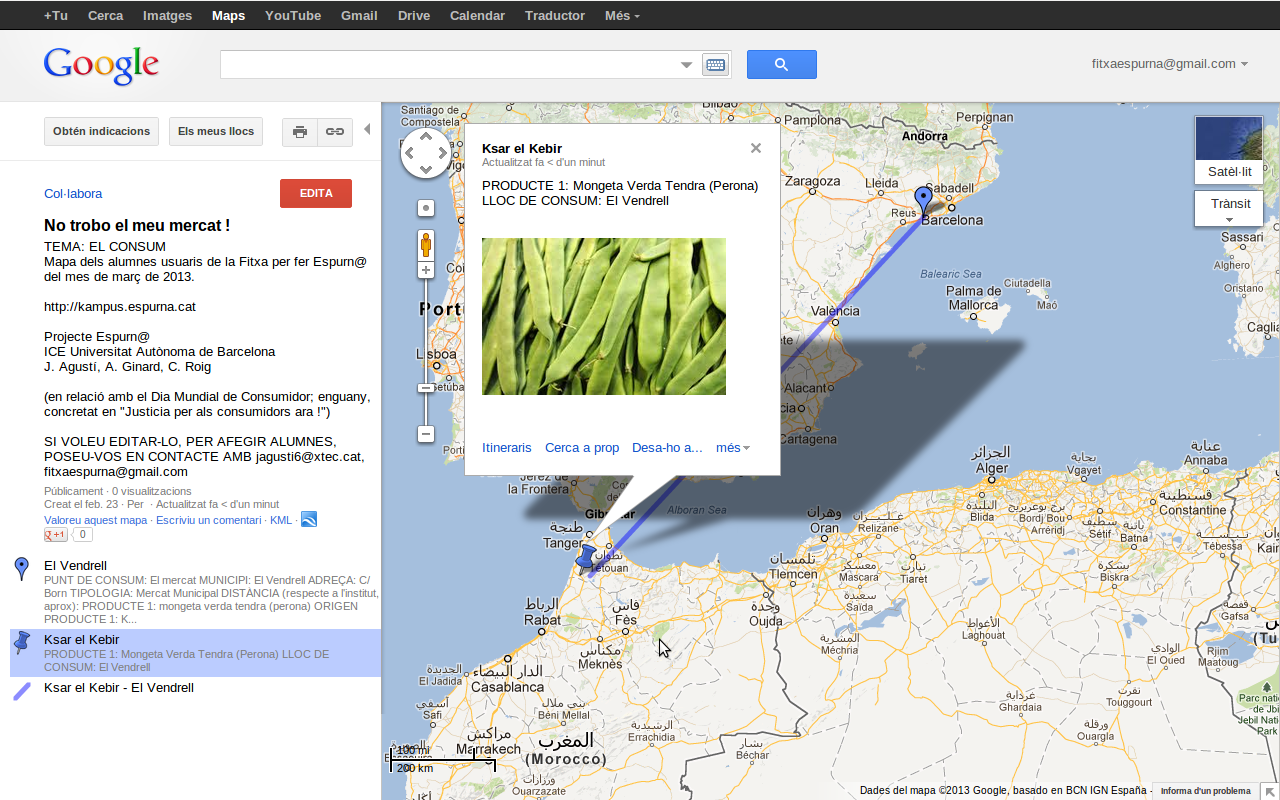
Task: Open the Més menu in top bar
Action: click(x=622, y=16)
